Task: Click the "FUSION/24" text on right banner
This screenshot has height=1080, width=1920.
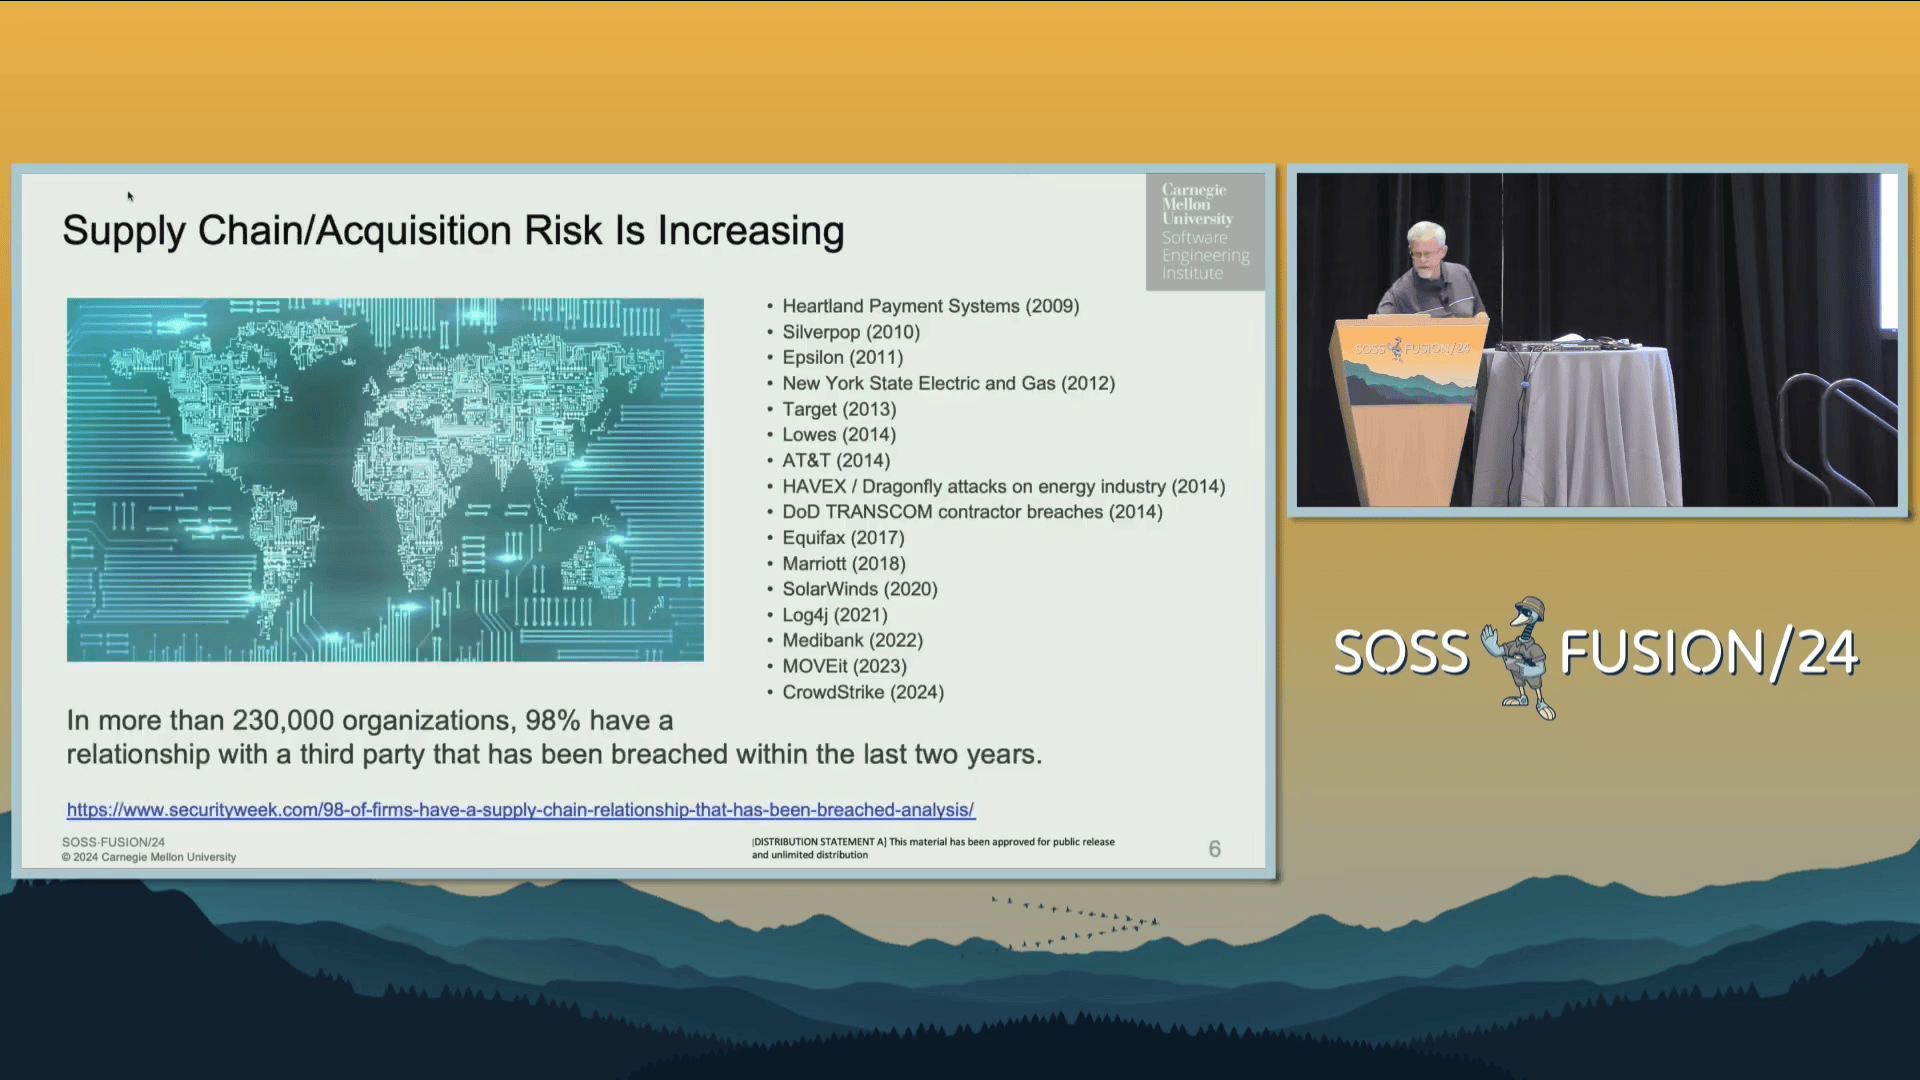Action: (1708, 654)
